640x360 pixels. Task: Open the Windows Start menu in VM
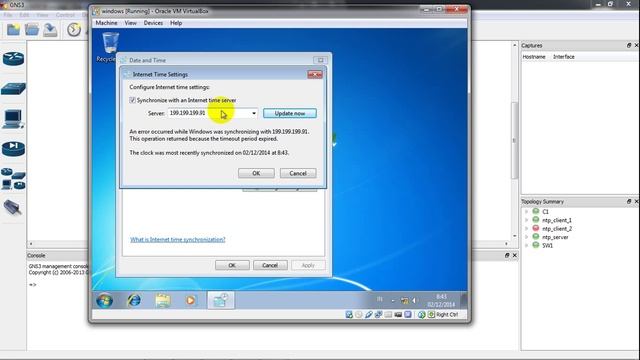pos(105,301)
